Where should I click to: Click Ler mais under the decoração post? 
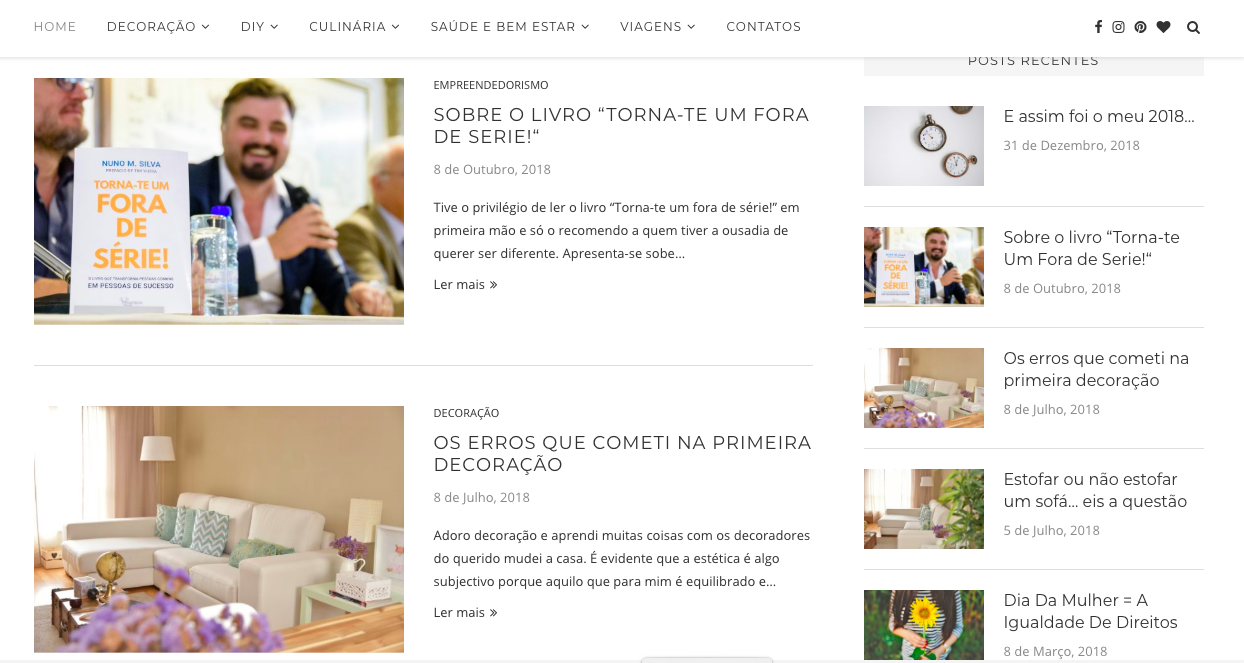tap(465, 613)
